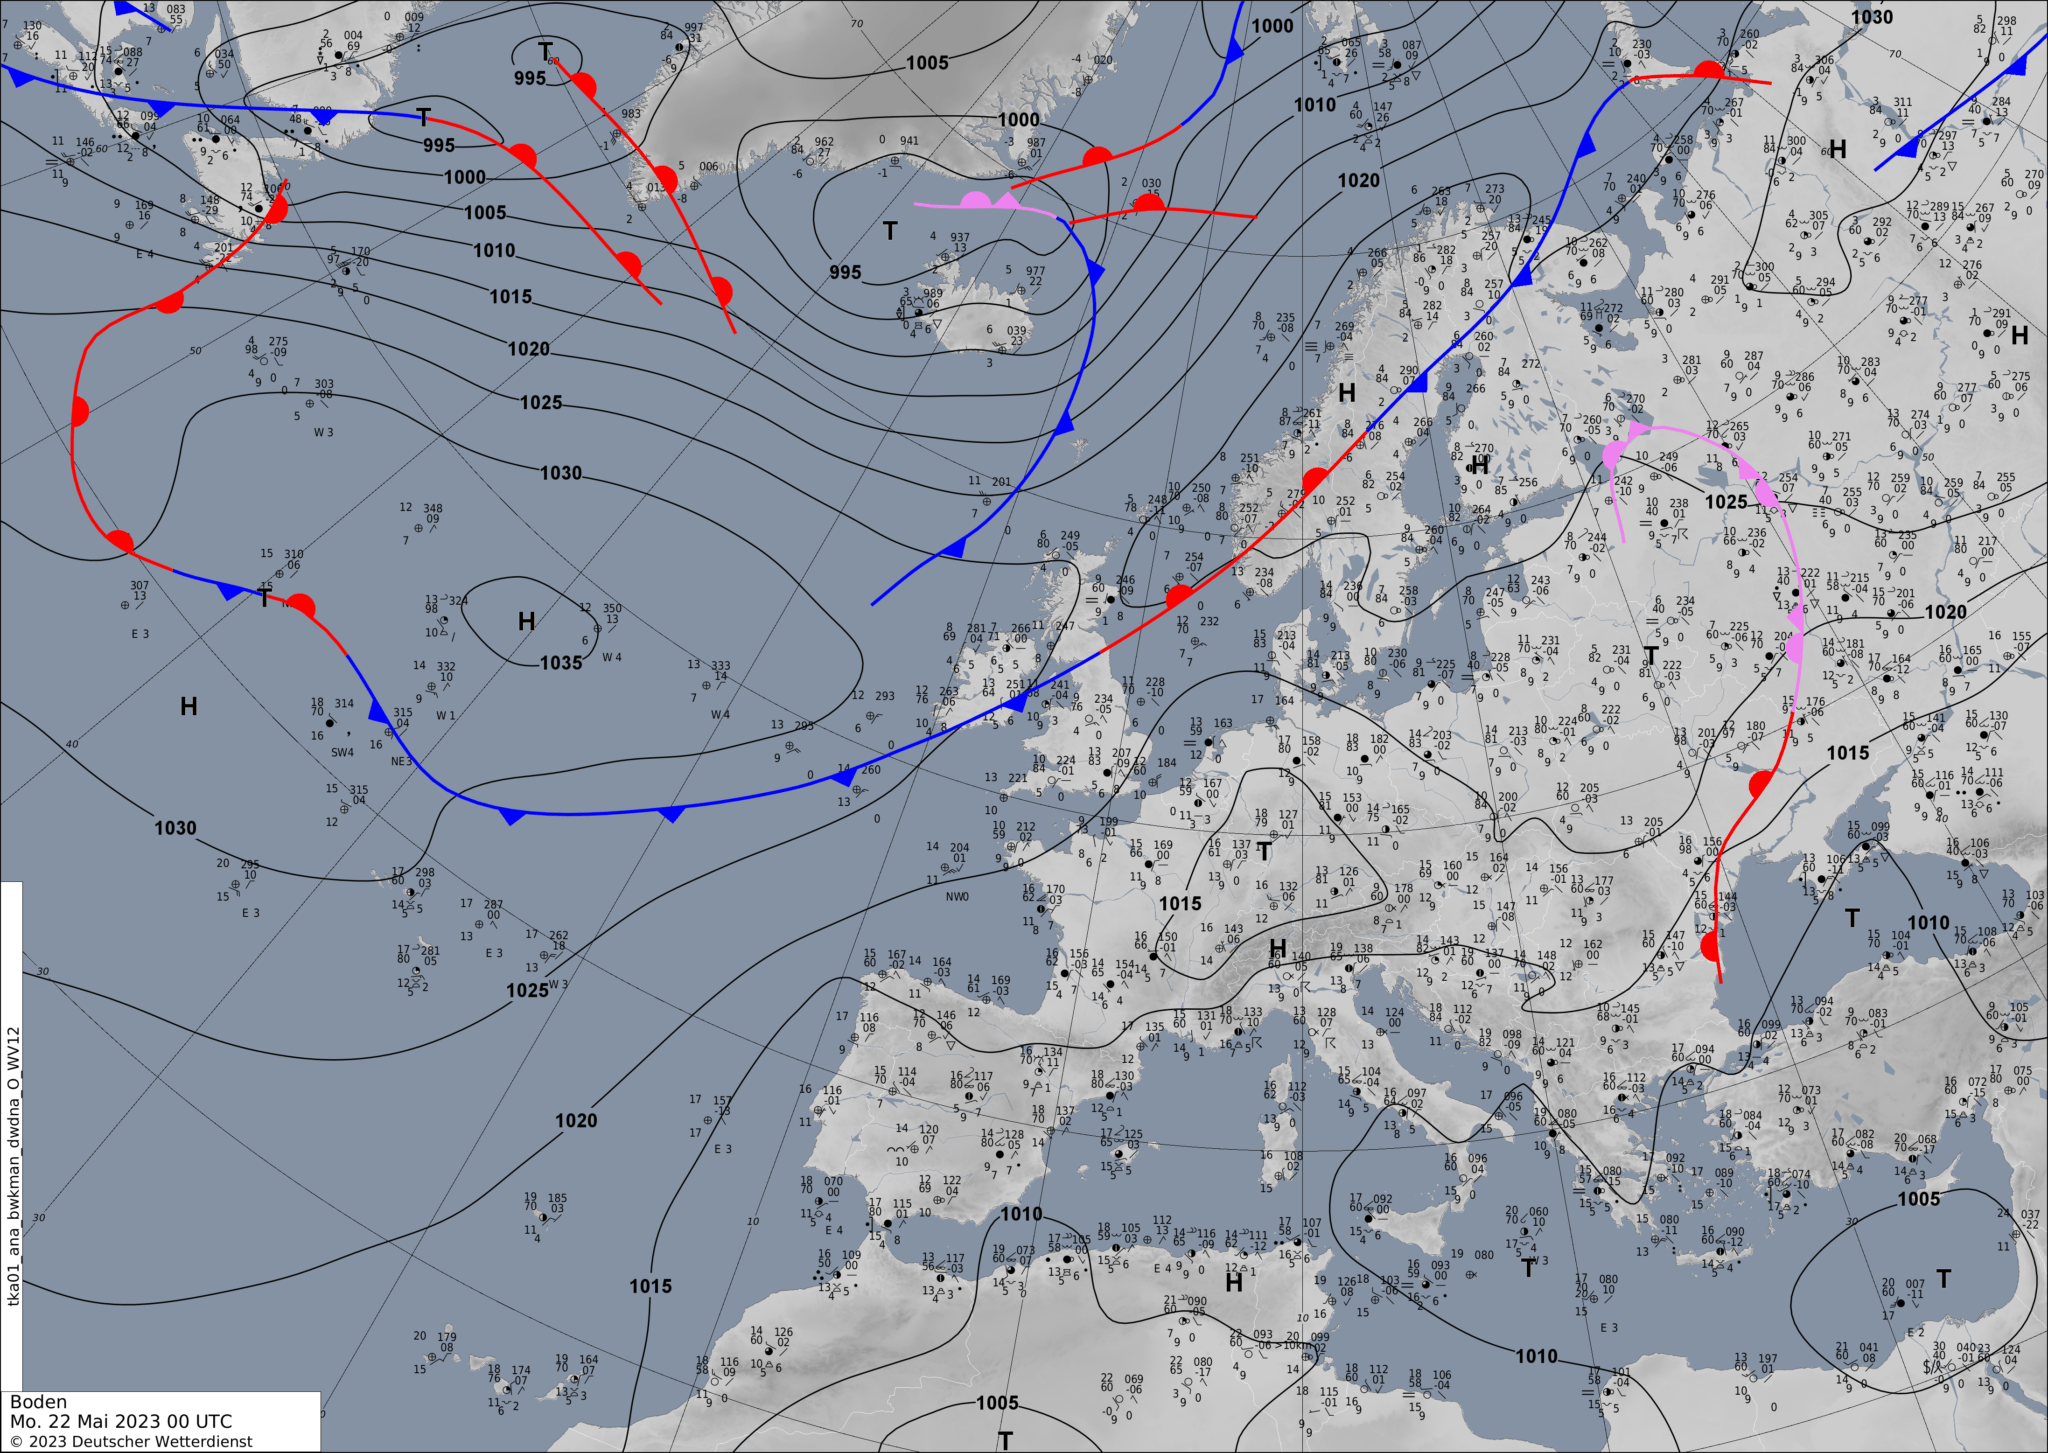
Task: Click the 1000 isobar label at the top edge
Action: point(1272,26)
